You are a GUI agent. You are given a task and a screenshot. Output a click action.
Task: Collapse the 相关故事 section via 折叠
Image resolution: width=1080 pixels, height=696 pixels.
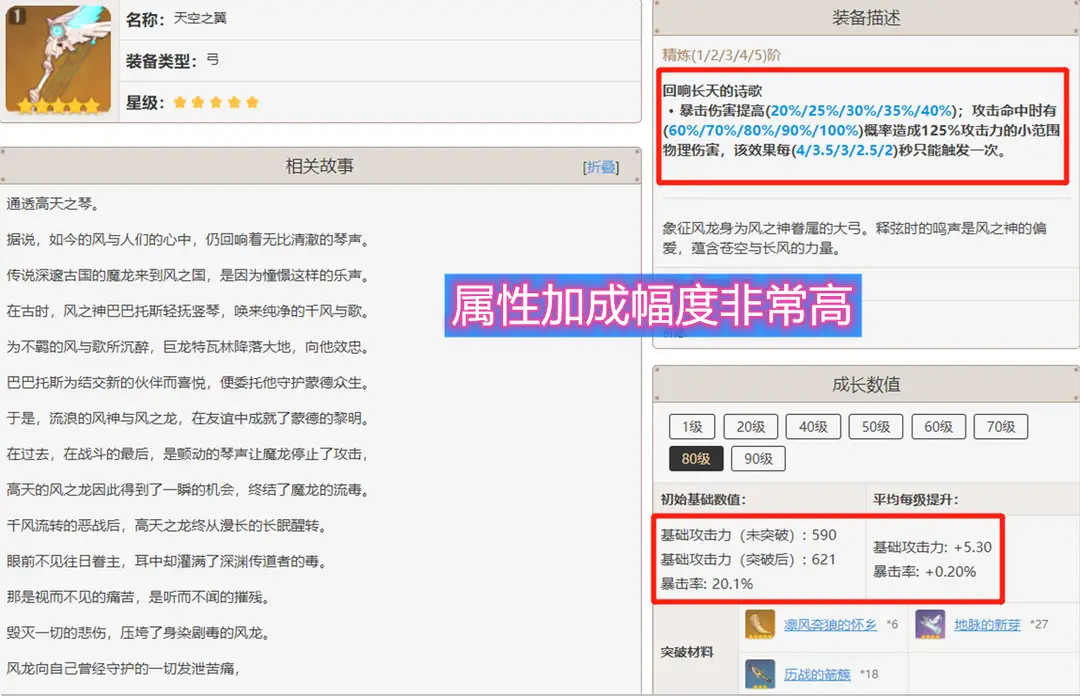tap(600, 168)
